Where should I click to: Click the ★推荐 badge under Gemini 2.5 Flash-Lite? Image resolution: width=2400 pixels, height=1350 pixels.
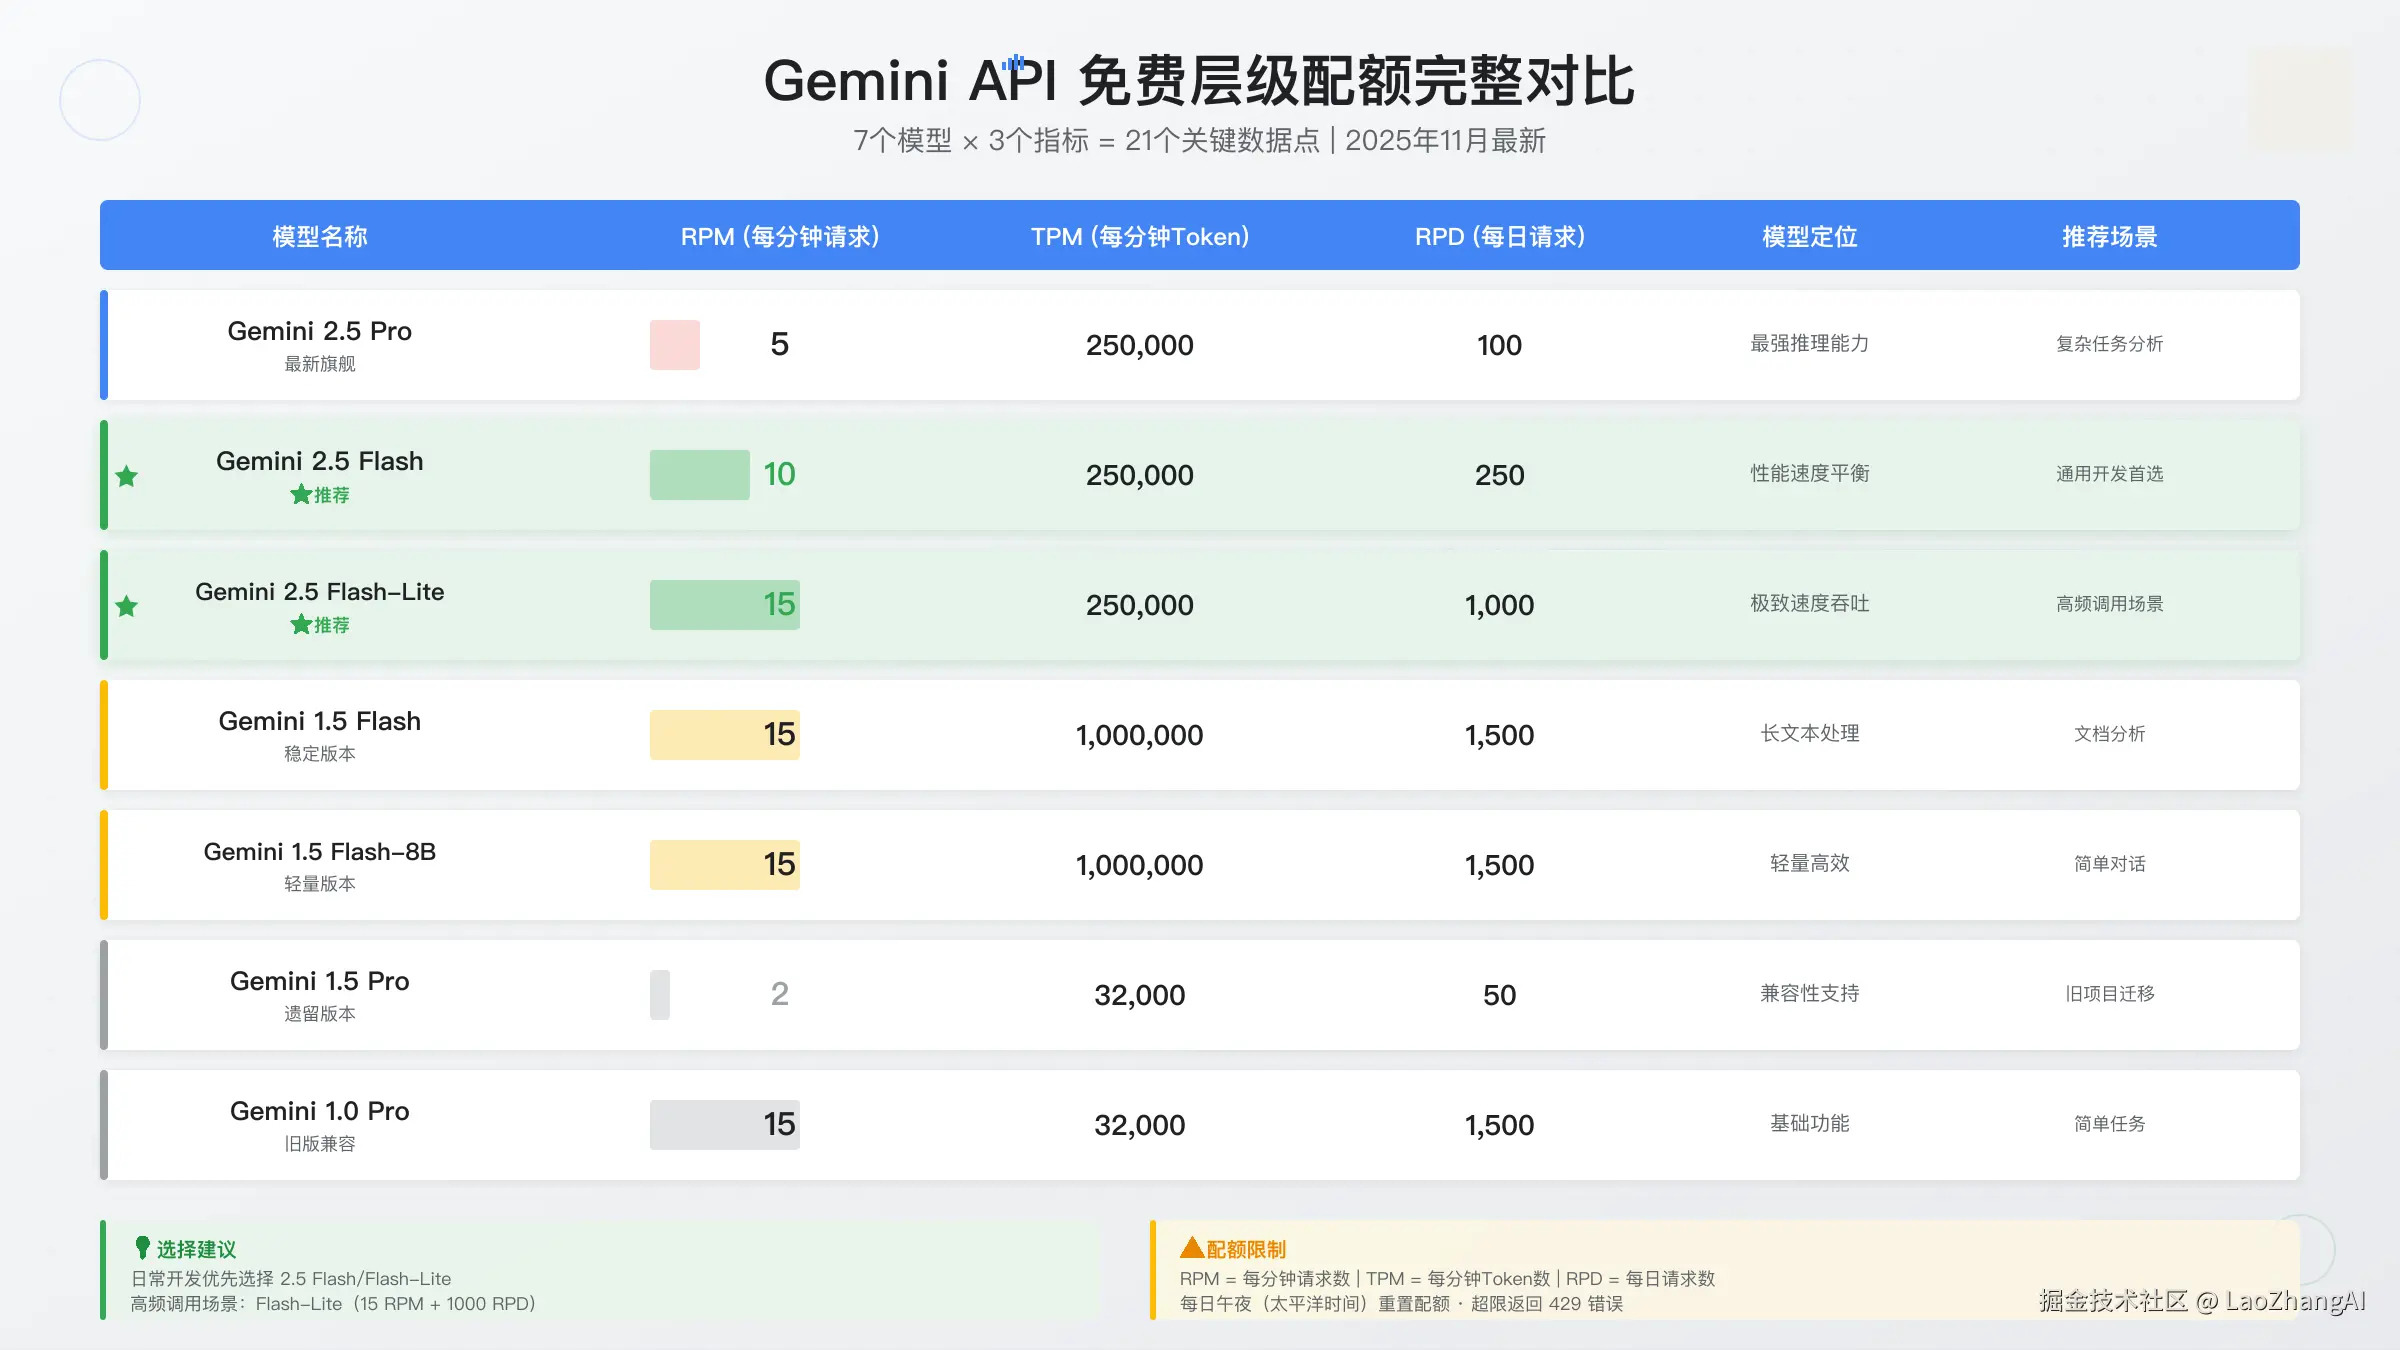pos(320,624)
